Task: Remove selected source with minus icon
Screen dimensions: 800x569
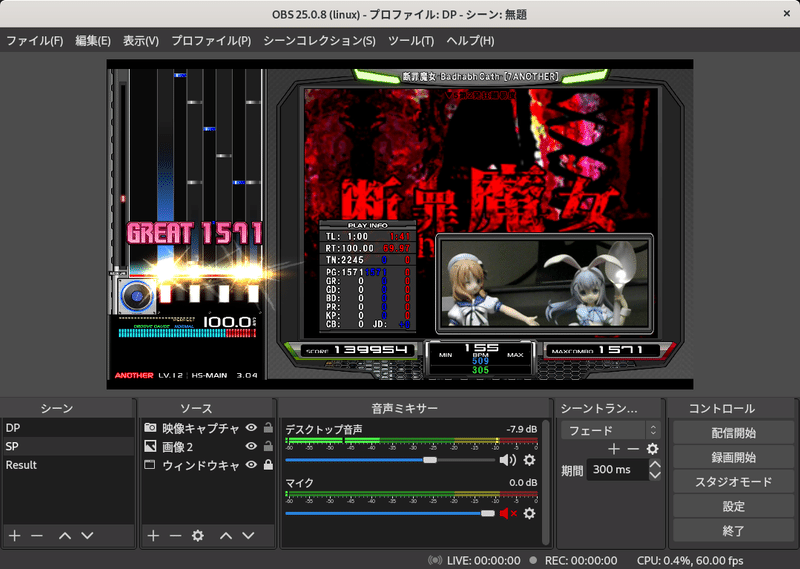Action: [176, 535]
